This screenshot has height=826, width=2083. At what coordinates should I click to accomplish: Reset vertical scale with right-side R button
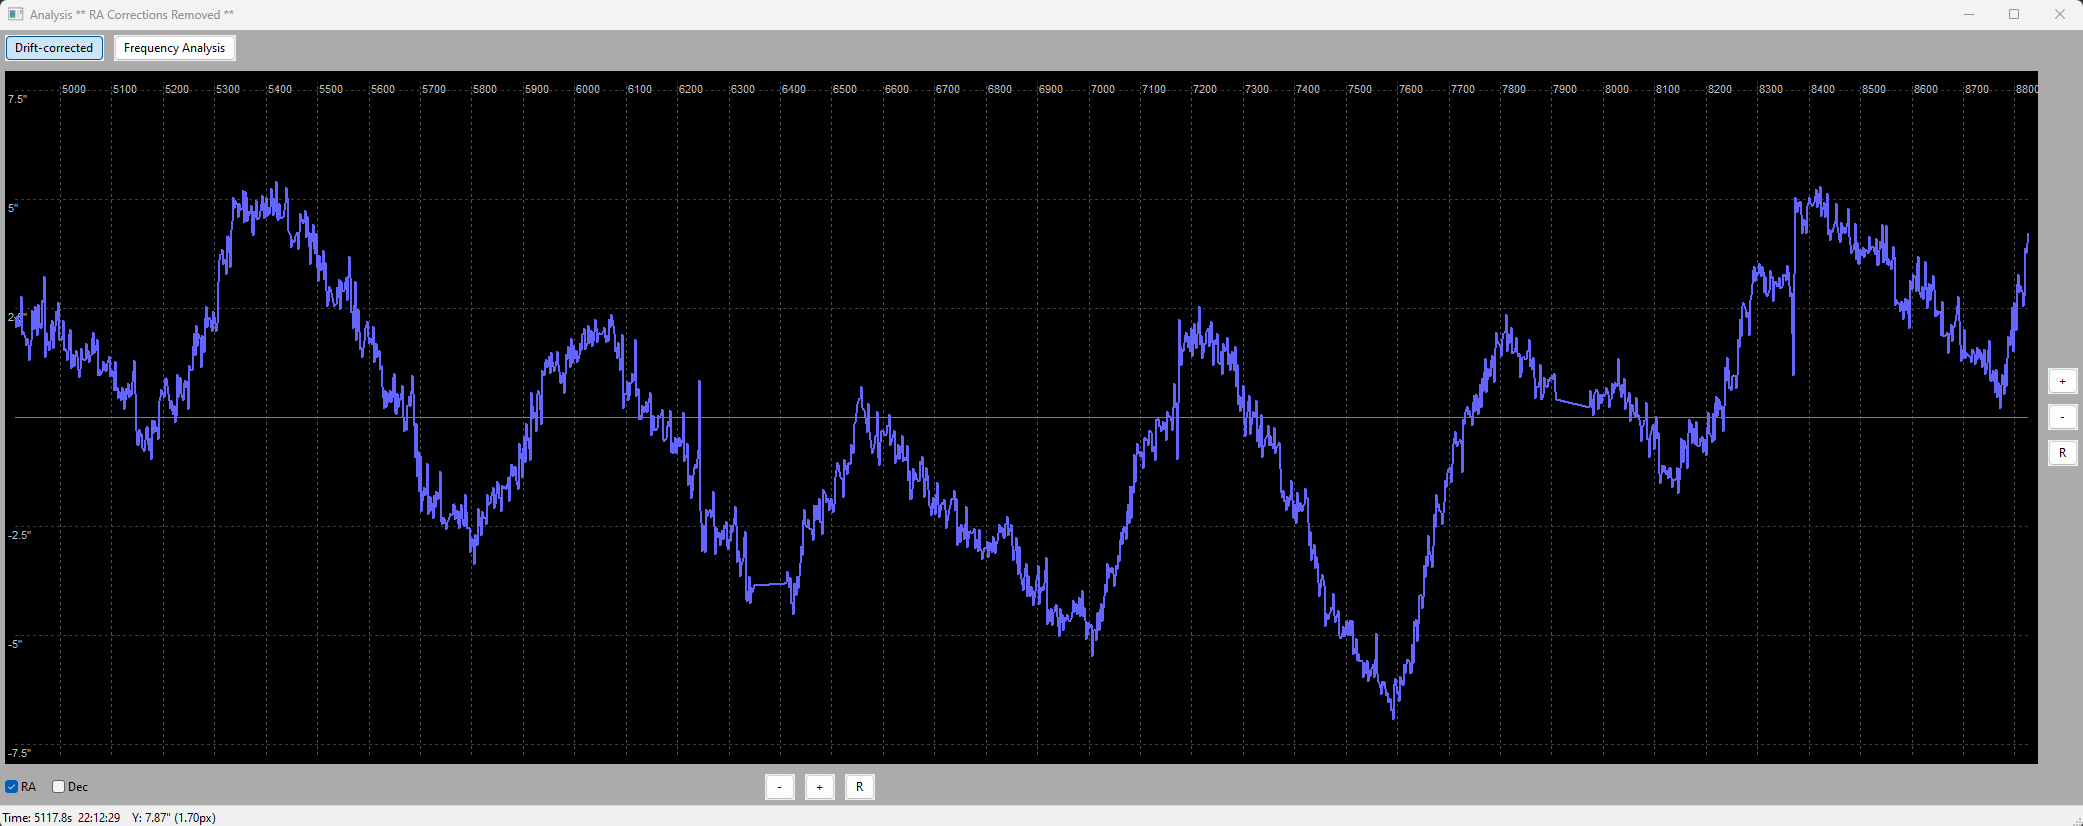[x=2062, y=453]
